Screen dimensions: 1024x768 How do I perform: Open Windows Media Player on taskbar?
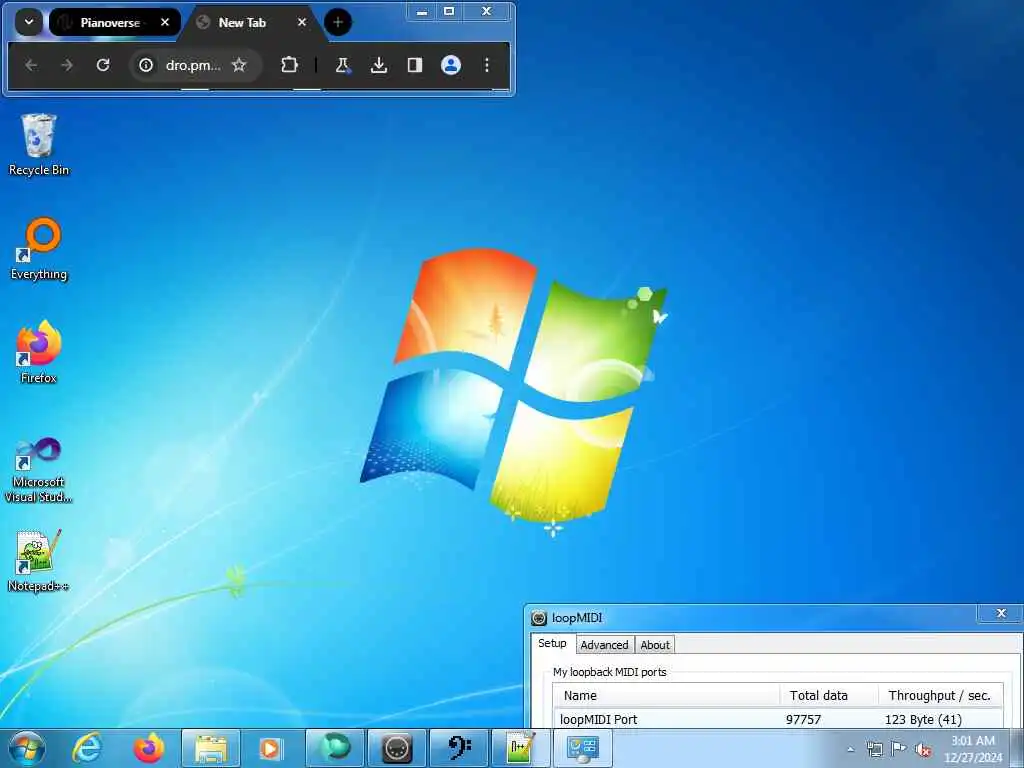(x=270, y=748)
